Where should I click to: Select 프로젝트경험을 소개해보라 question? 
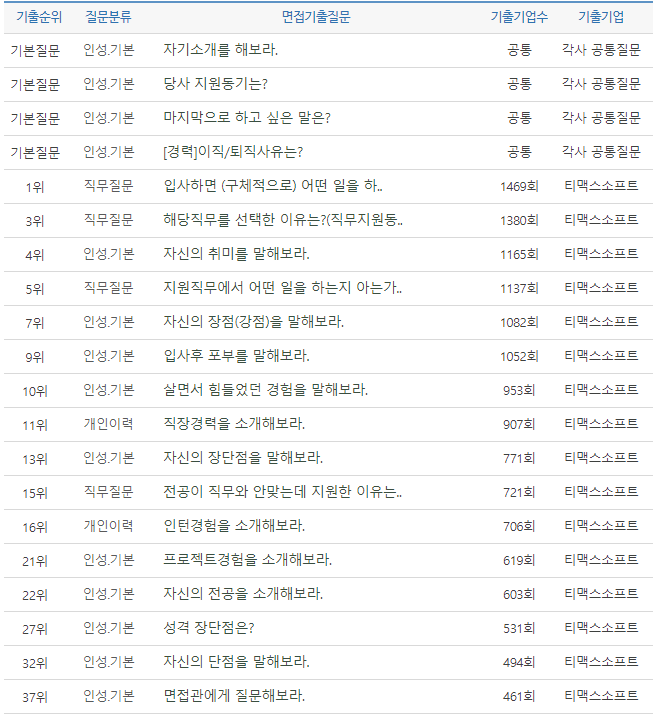(x=247, y=560)
